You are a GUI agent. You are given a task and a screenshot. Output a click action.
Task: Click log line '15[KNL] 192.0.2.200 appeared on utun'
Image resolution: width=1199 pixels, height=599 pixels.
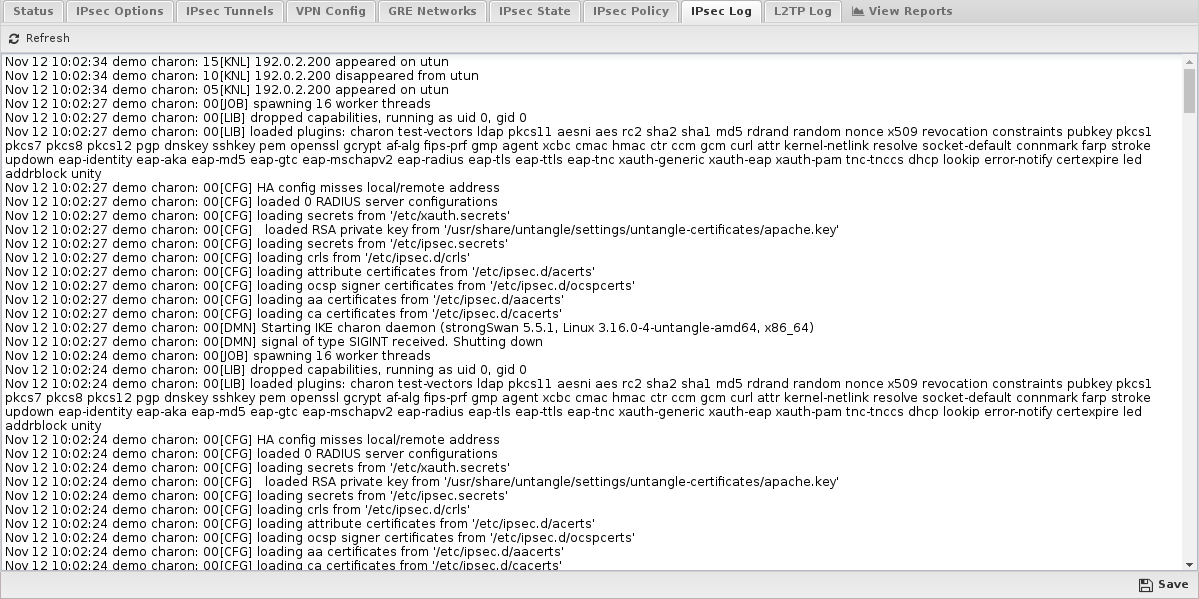click(x=227, y=62)
